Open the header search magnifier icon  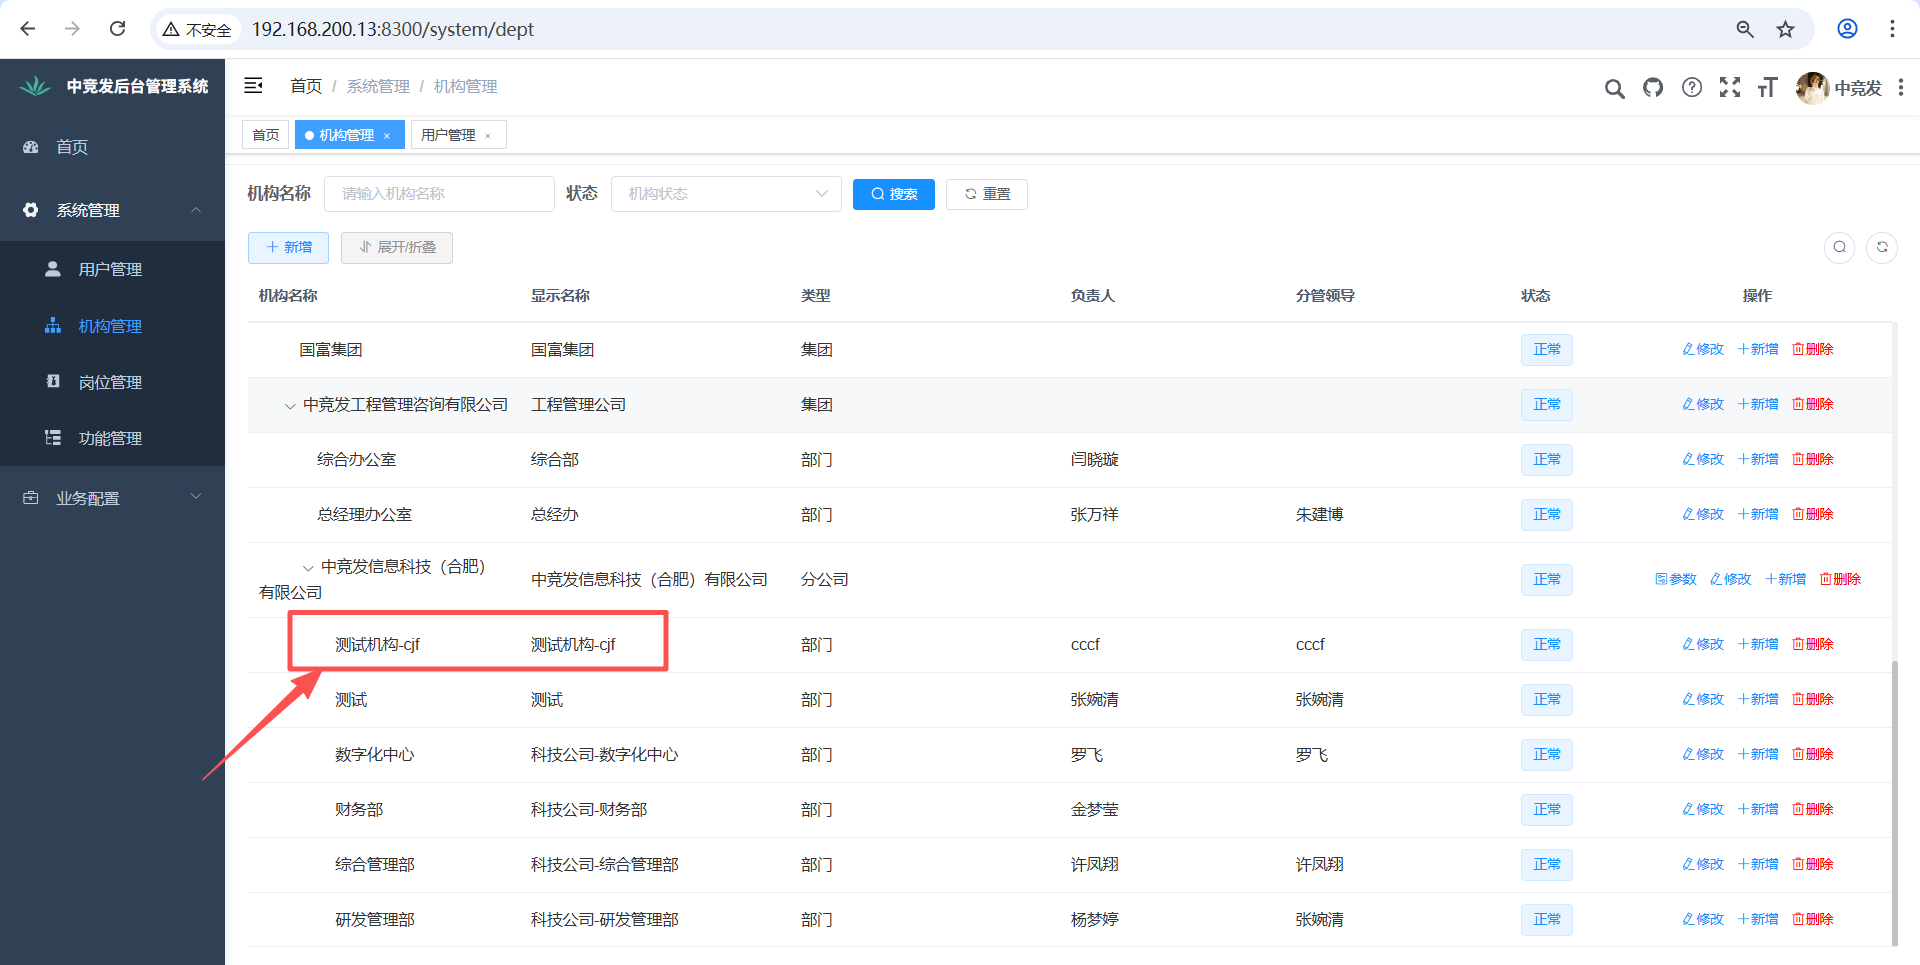click(x=1614, y=88)
